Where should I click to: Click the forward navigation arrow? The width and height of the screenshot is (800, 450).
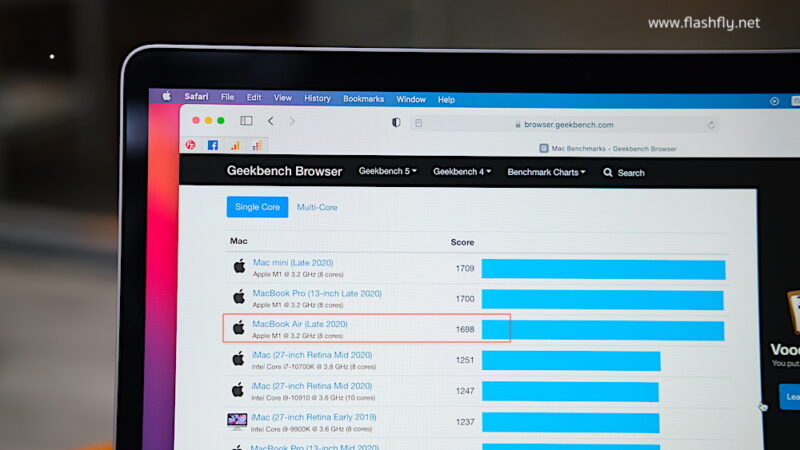coord(292,121)
